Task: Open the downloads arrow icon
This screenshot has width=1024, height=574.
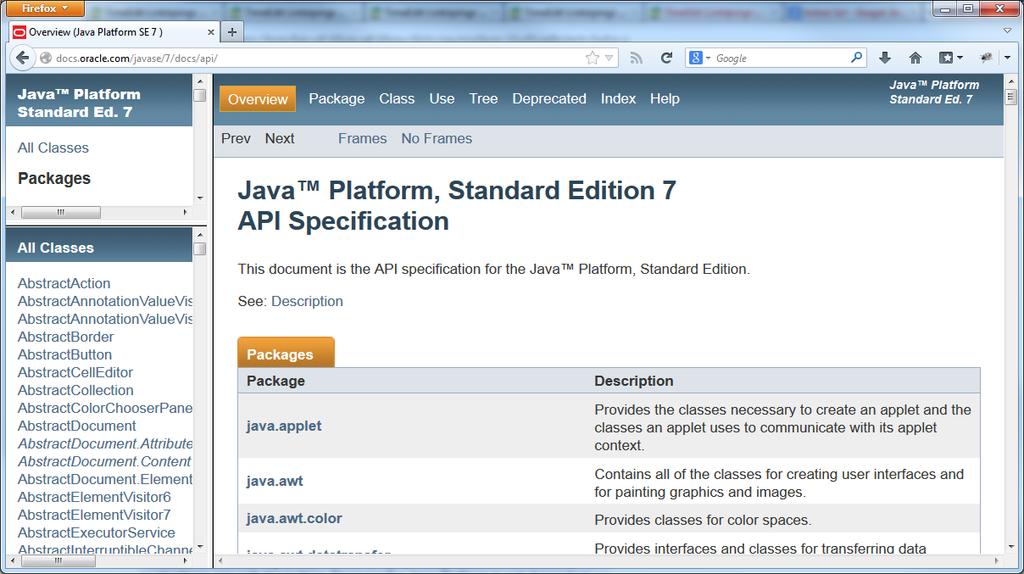Action: (885, 58)
